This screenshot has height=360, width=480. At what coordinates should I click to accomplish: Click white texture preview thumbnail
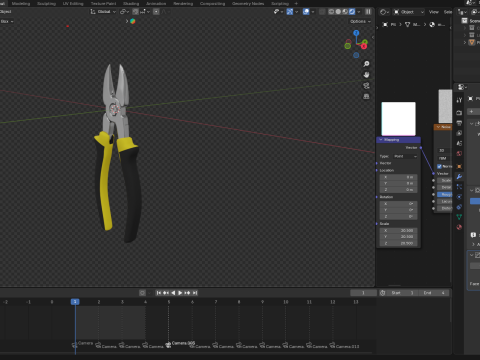tap(398, 119)
